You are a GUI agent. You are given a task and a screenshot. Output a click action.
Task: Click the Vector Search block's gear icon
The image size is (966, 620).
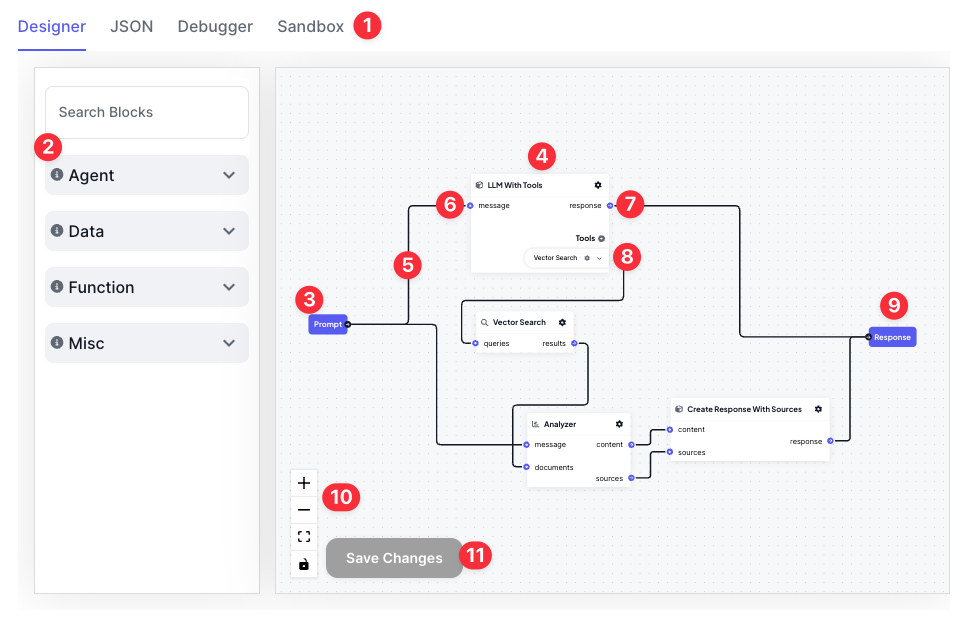tap(562, 322)
